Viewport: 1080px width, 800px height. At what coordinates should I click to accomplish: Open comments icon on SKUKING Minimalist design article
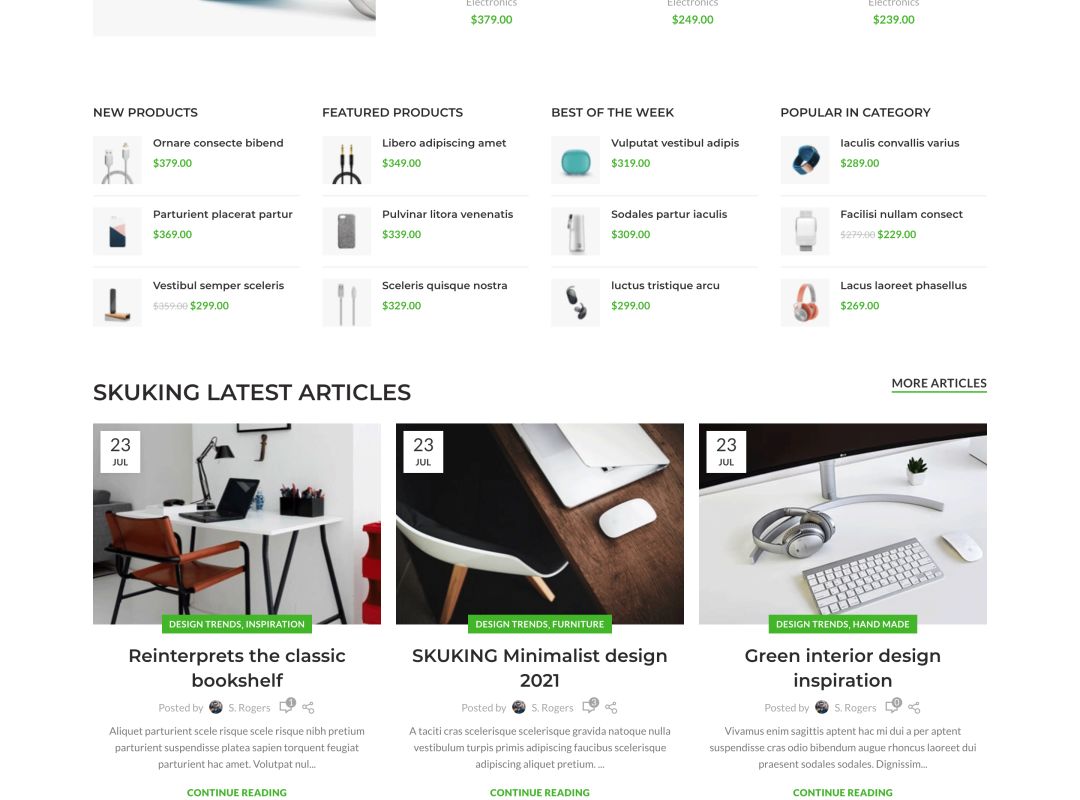590,706
